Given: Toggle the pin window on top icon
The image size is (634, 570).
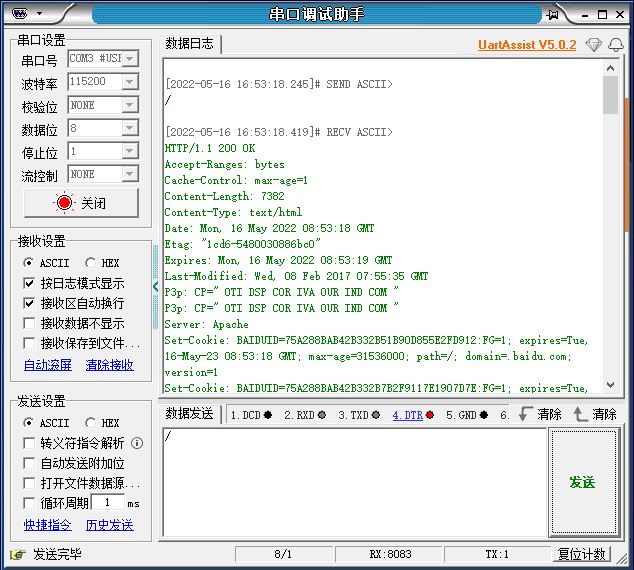Looking at the screenshot, I should pyautogui.click(x=552, y=15).
